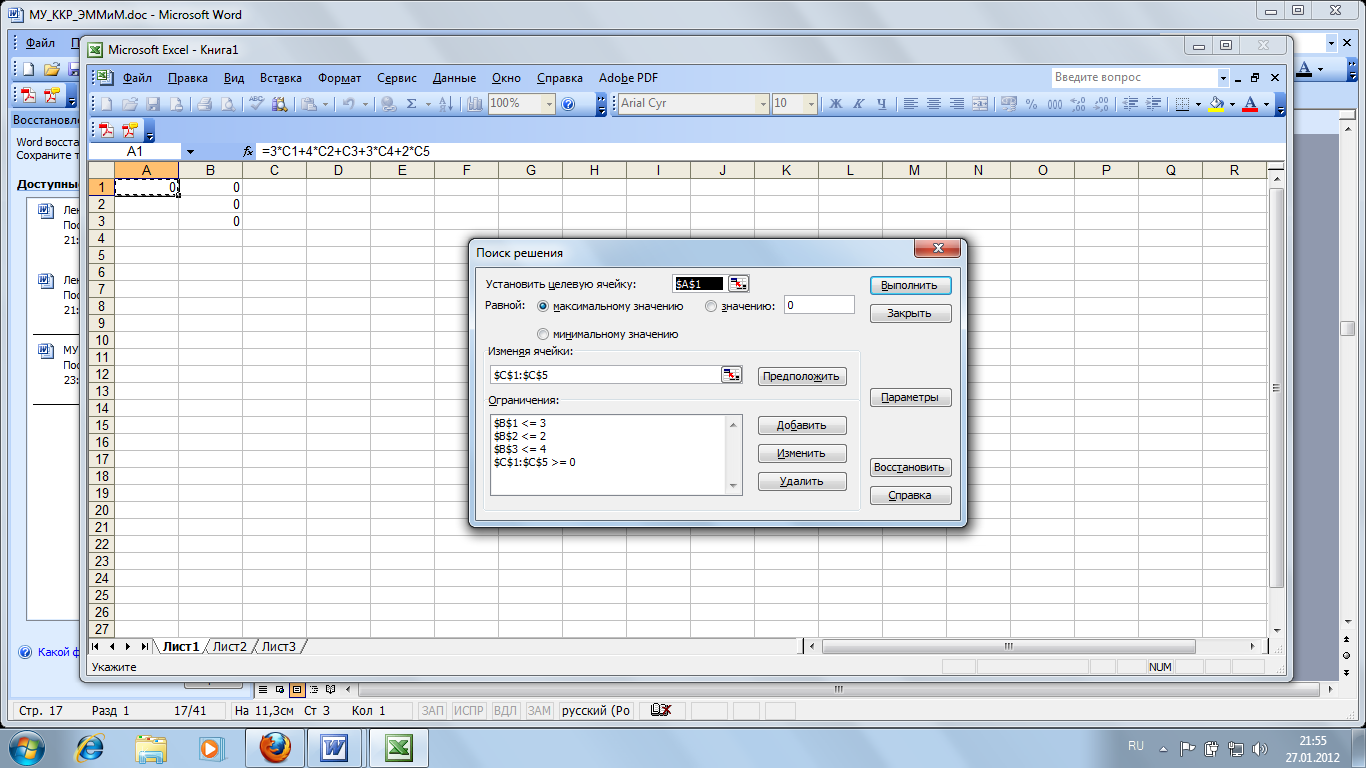Click the Предположить button

pyautogui.click(x=802, y=377)
